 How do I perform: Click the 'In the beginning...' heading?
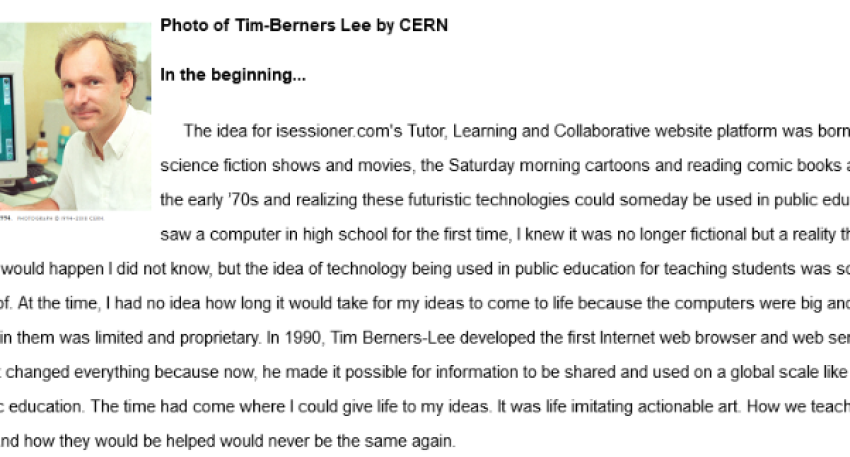coord(233,76)
